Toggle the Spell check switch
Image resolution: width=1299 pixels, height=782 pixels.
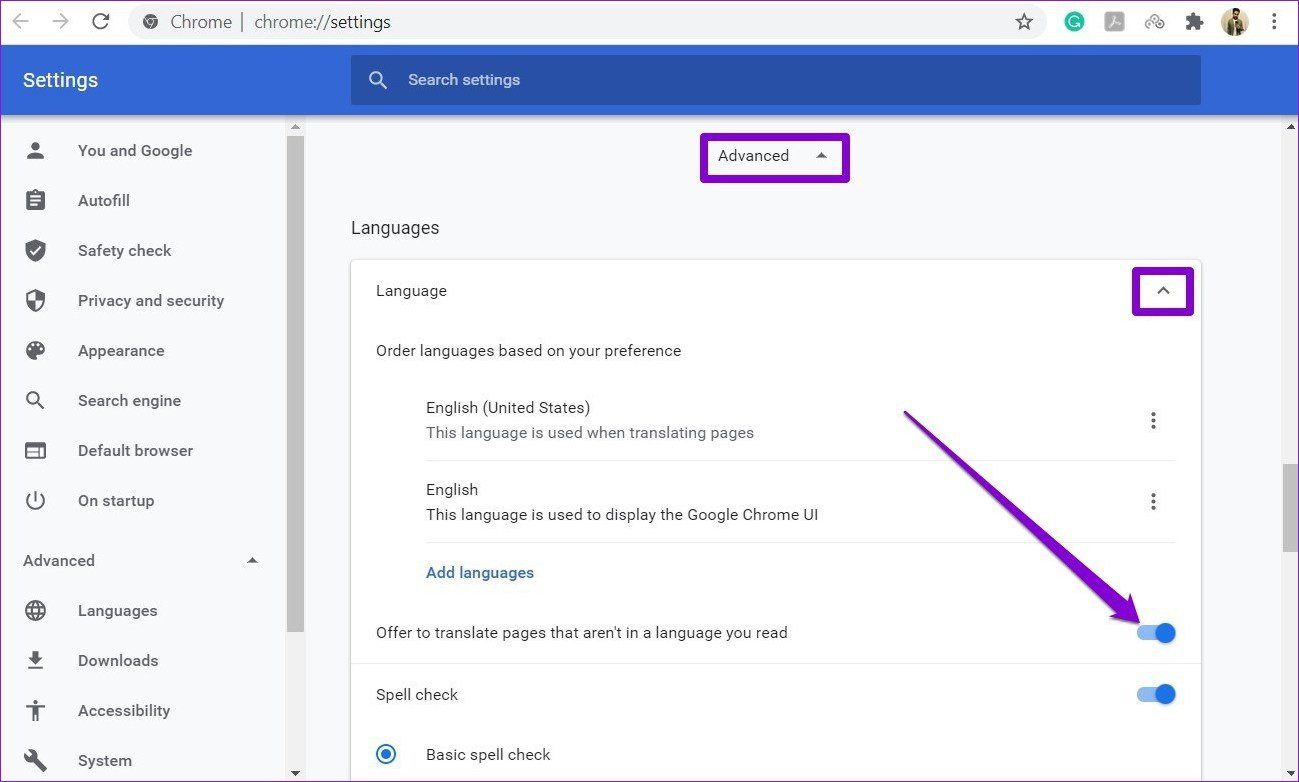(1156, 695)
